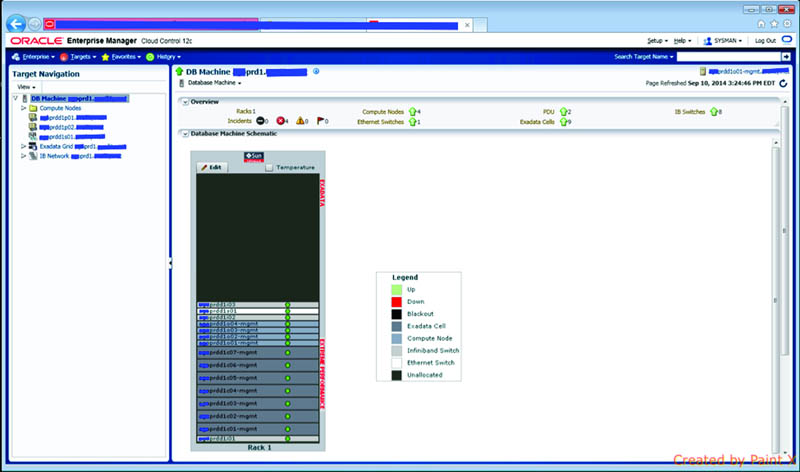This screenshot has width=800, height=472.
Task: Open the Search Target Name dropdown
Action: 644,57
